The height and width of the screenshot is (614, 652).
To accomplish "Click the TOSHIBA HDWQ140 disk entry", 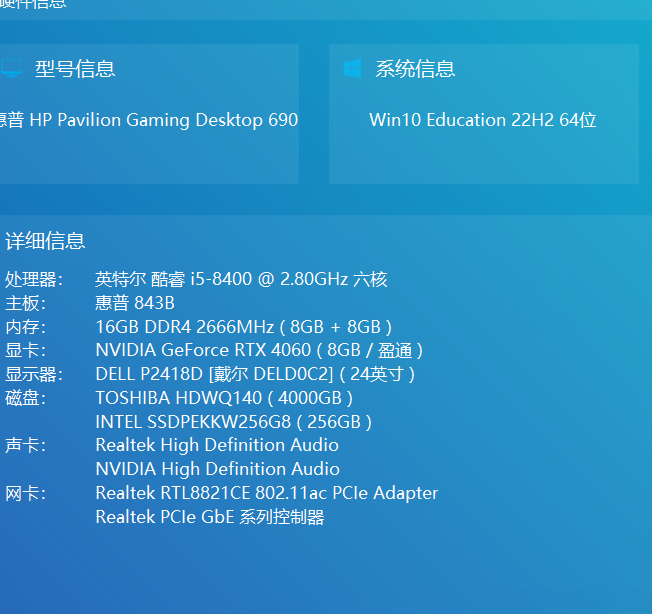I will [224, 398].
